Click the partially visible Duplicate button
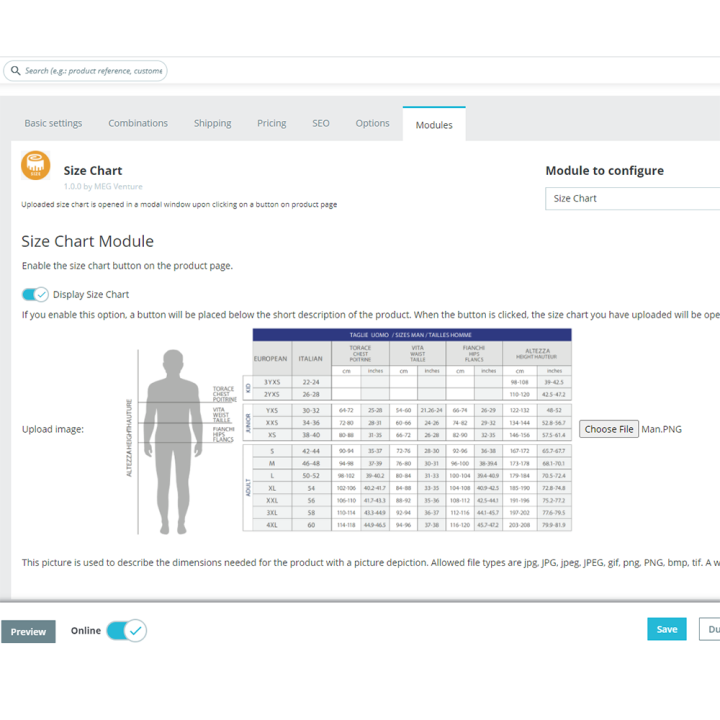The width and height of the screenshot is (720, 720). tap(709, 629)
